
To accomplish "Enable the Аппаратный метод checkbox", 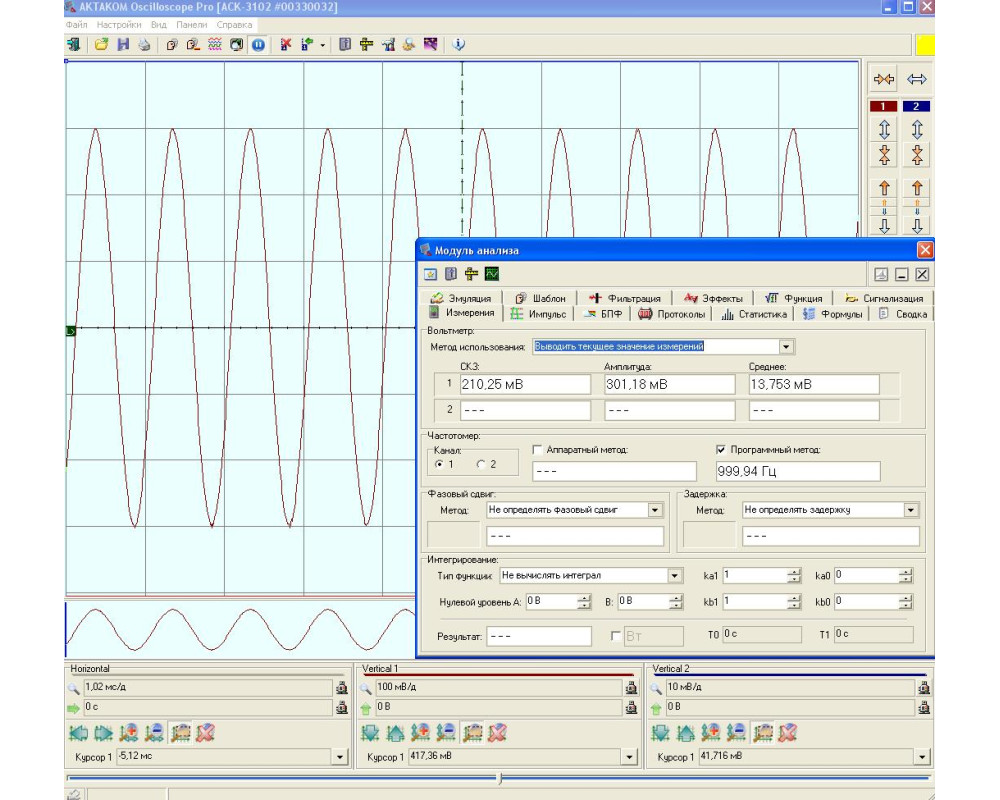I will coord(538,450).
